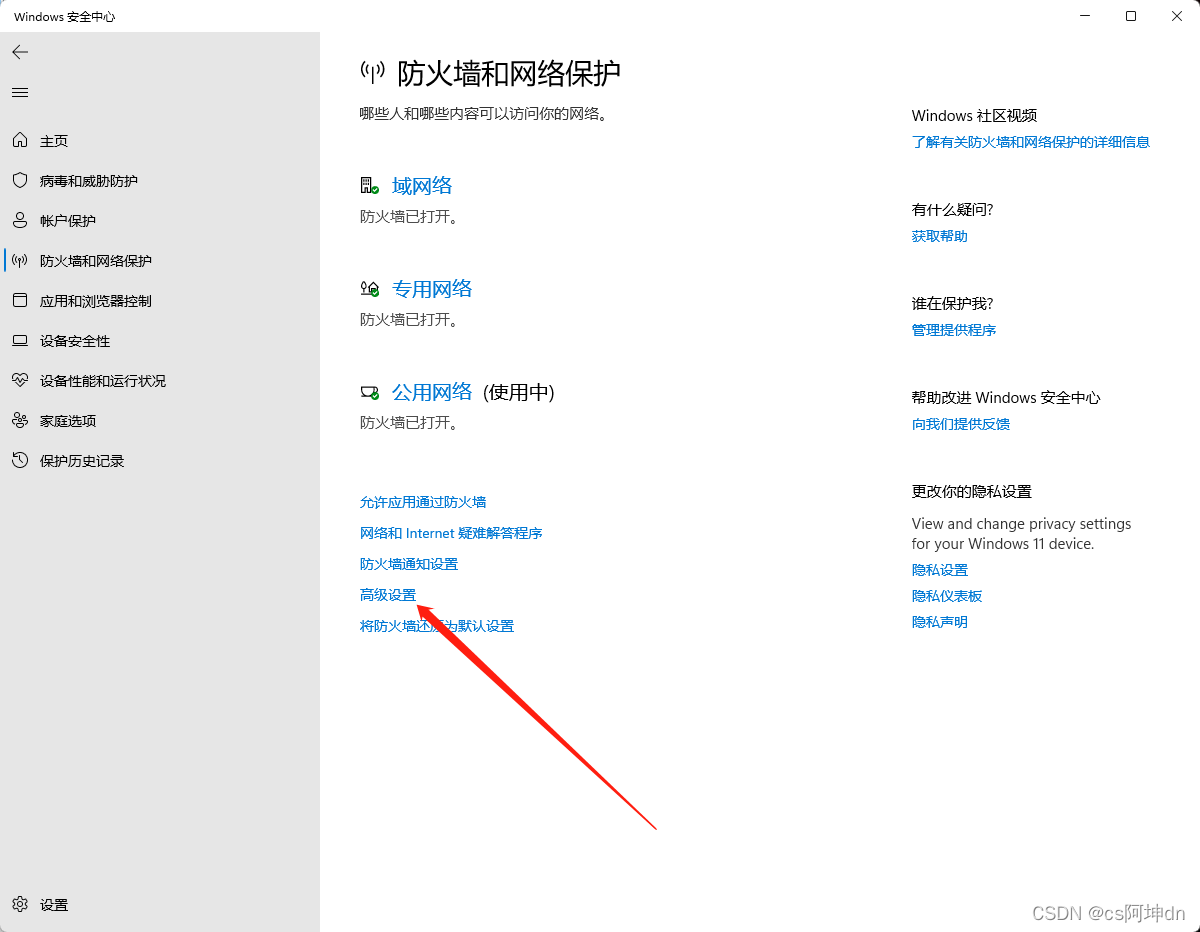Click the person icon for 帐户保护
Screen dimensions: 1200x932
tap(20, 221)
